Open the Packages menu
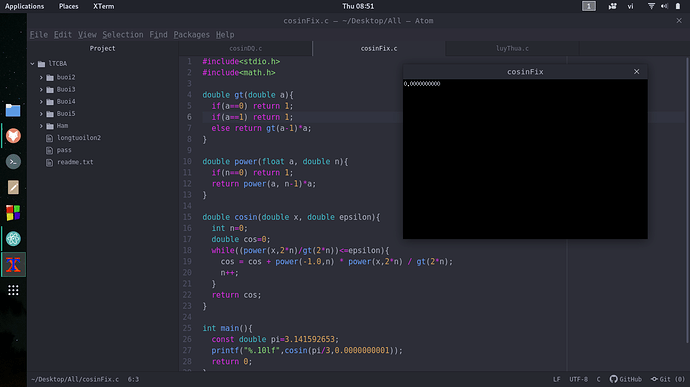Image resolution: width=690 pixels, height=387 pixels. (191, 35)
